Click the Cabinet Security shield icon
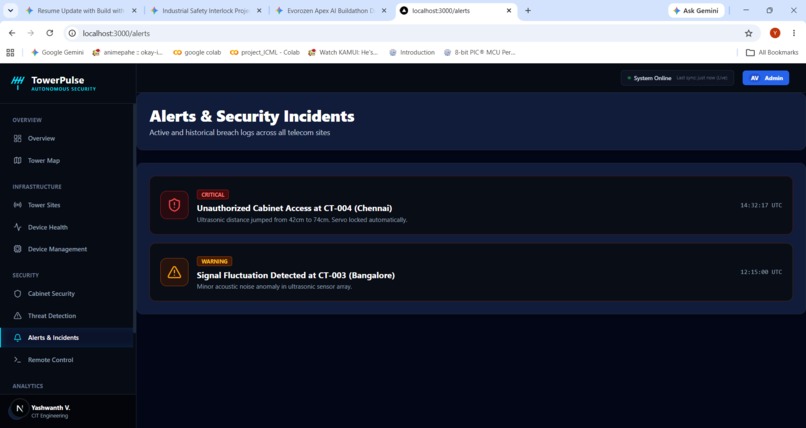This screenshot has height=428, width=806. [x=17, y=293]
